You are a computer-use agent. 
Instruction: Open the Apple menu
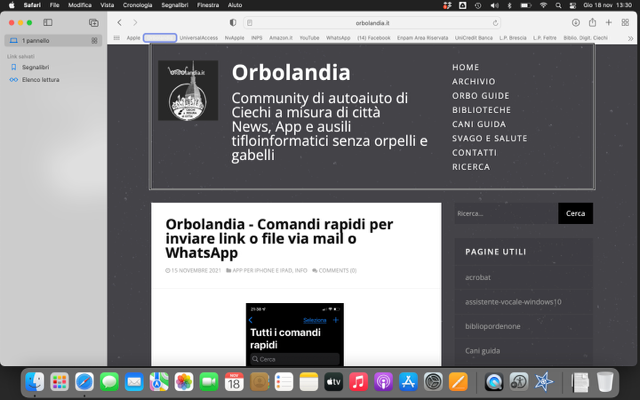(11, 5)
